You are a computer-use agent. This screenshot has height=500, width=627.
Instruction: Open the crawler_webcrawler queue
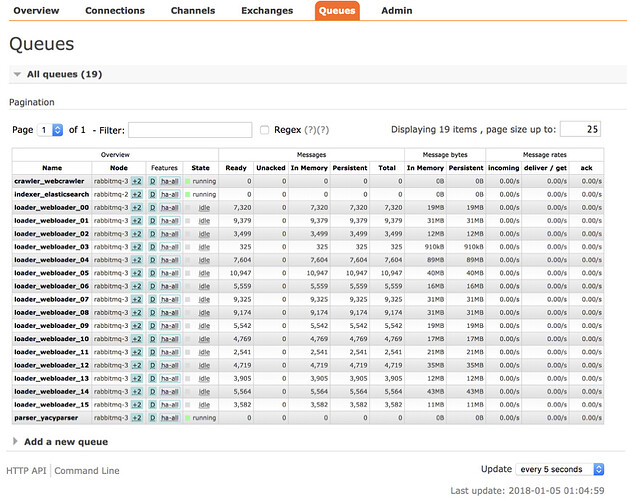pyautogui.click(x=49, y=181)
